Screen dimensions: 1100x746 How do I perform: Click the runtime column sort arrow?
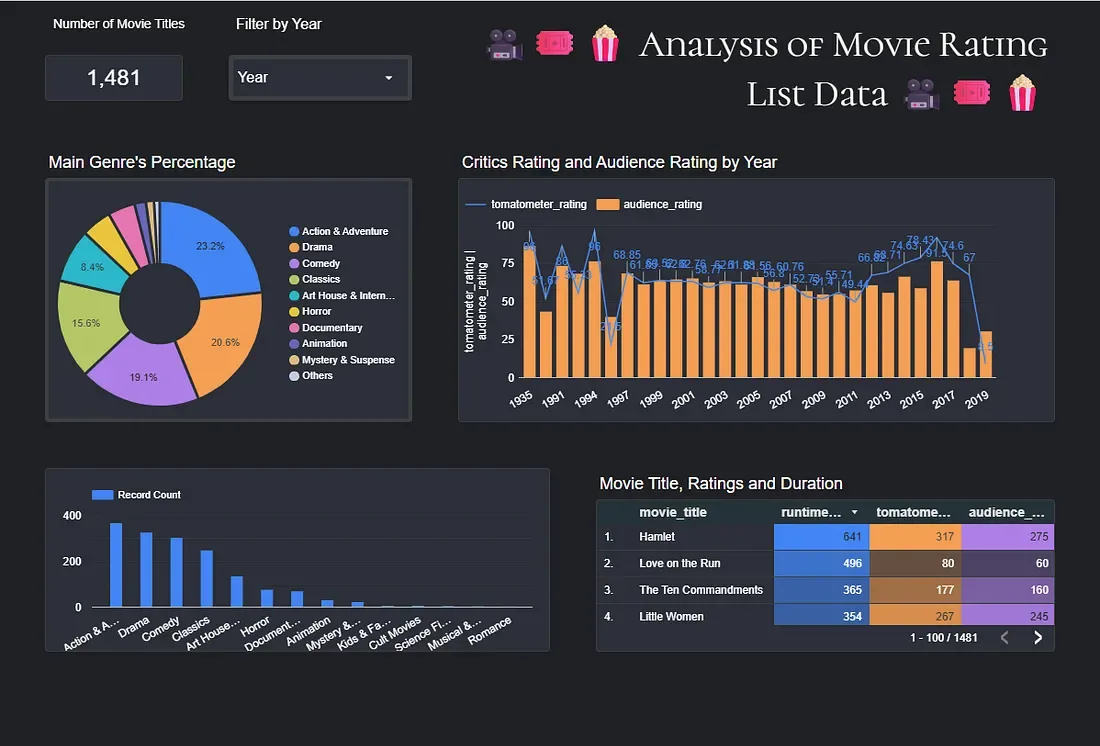(x=854, y=512)
